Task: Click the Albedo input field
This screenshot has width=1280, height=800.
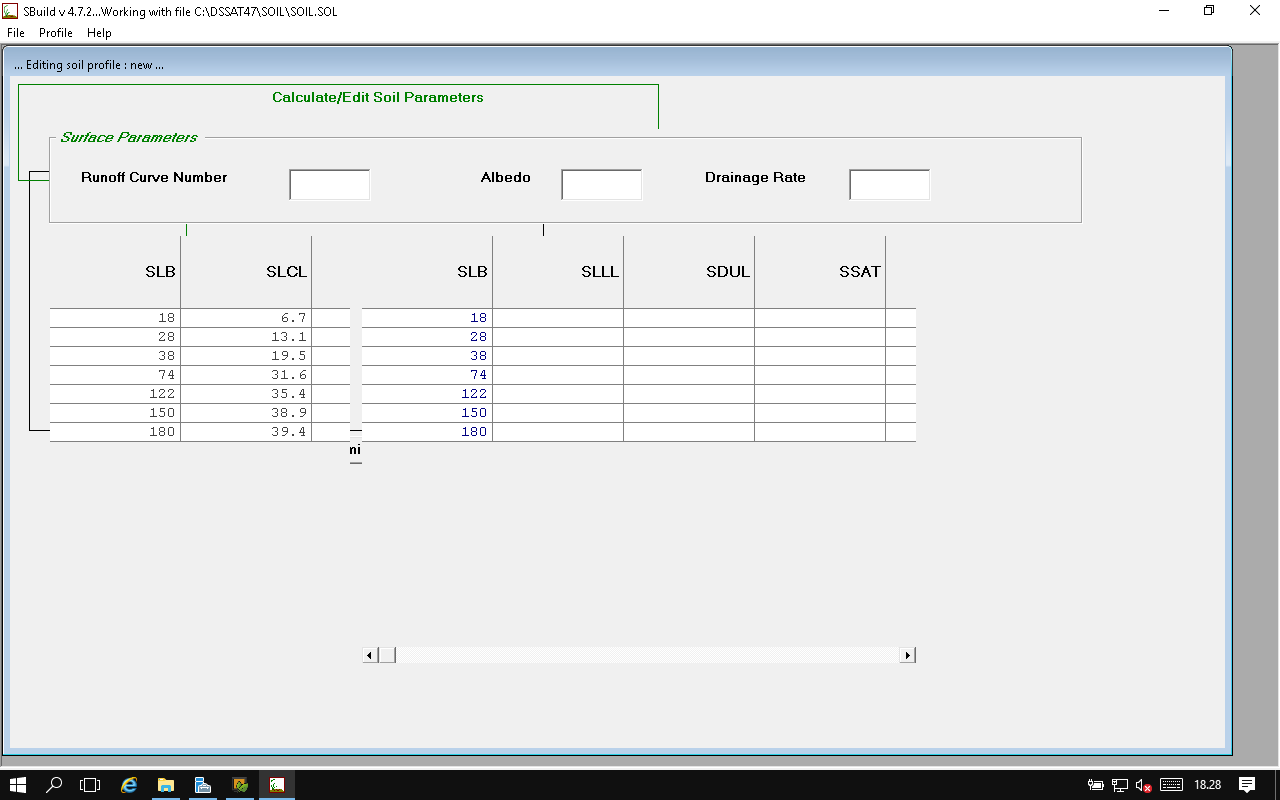Action: 601,185
